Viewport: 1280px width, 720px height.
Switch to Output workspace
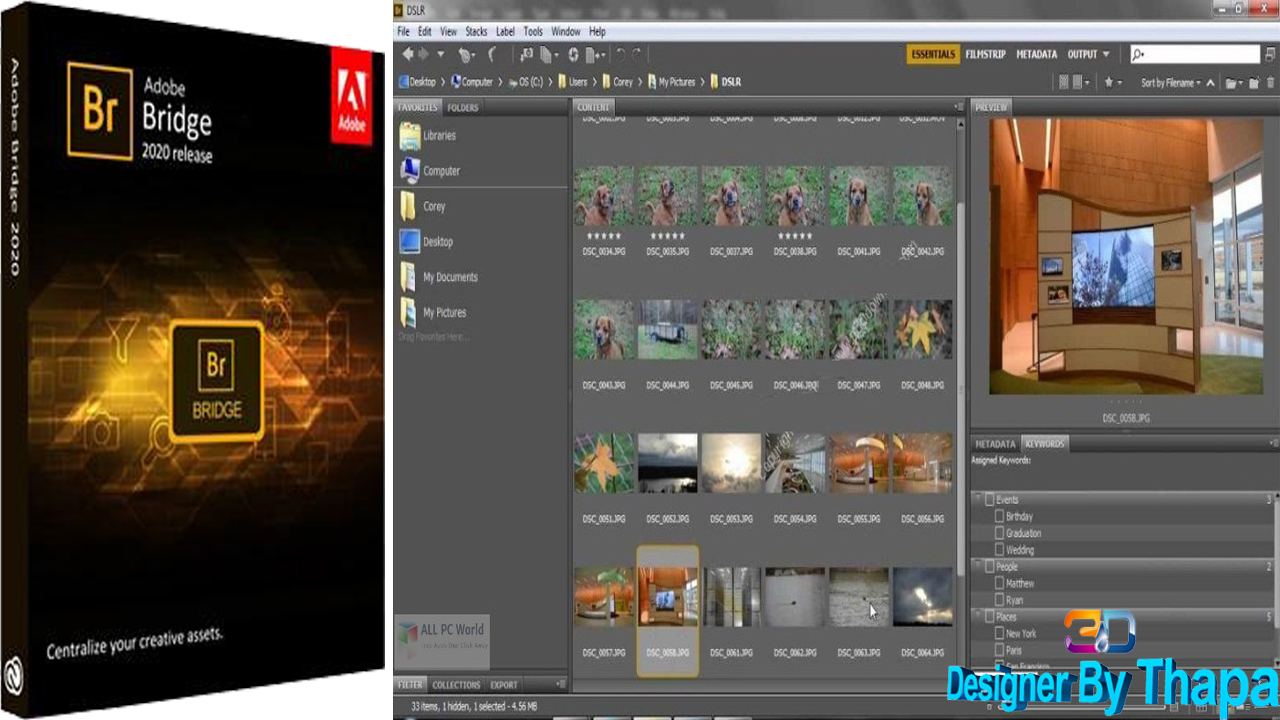1082,55
